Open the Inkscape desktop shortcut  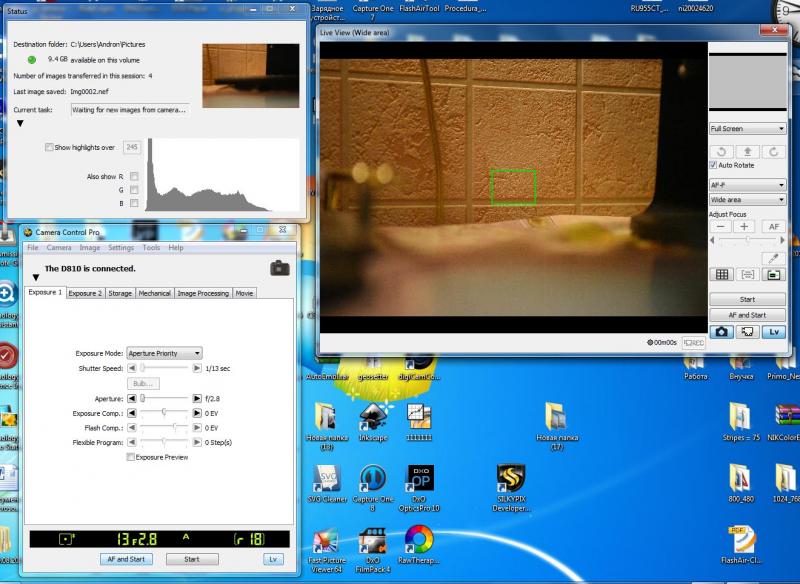coord(373,422)
